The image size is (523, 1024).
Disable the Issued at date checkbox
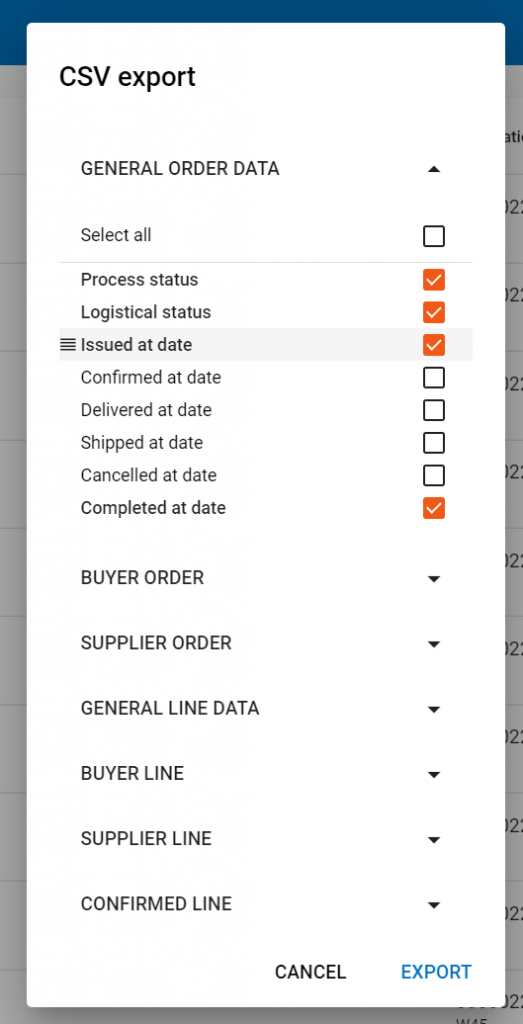coord(434,345)
